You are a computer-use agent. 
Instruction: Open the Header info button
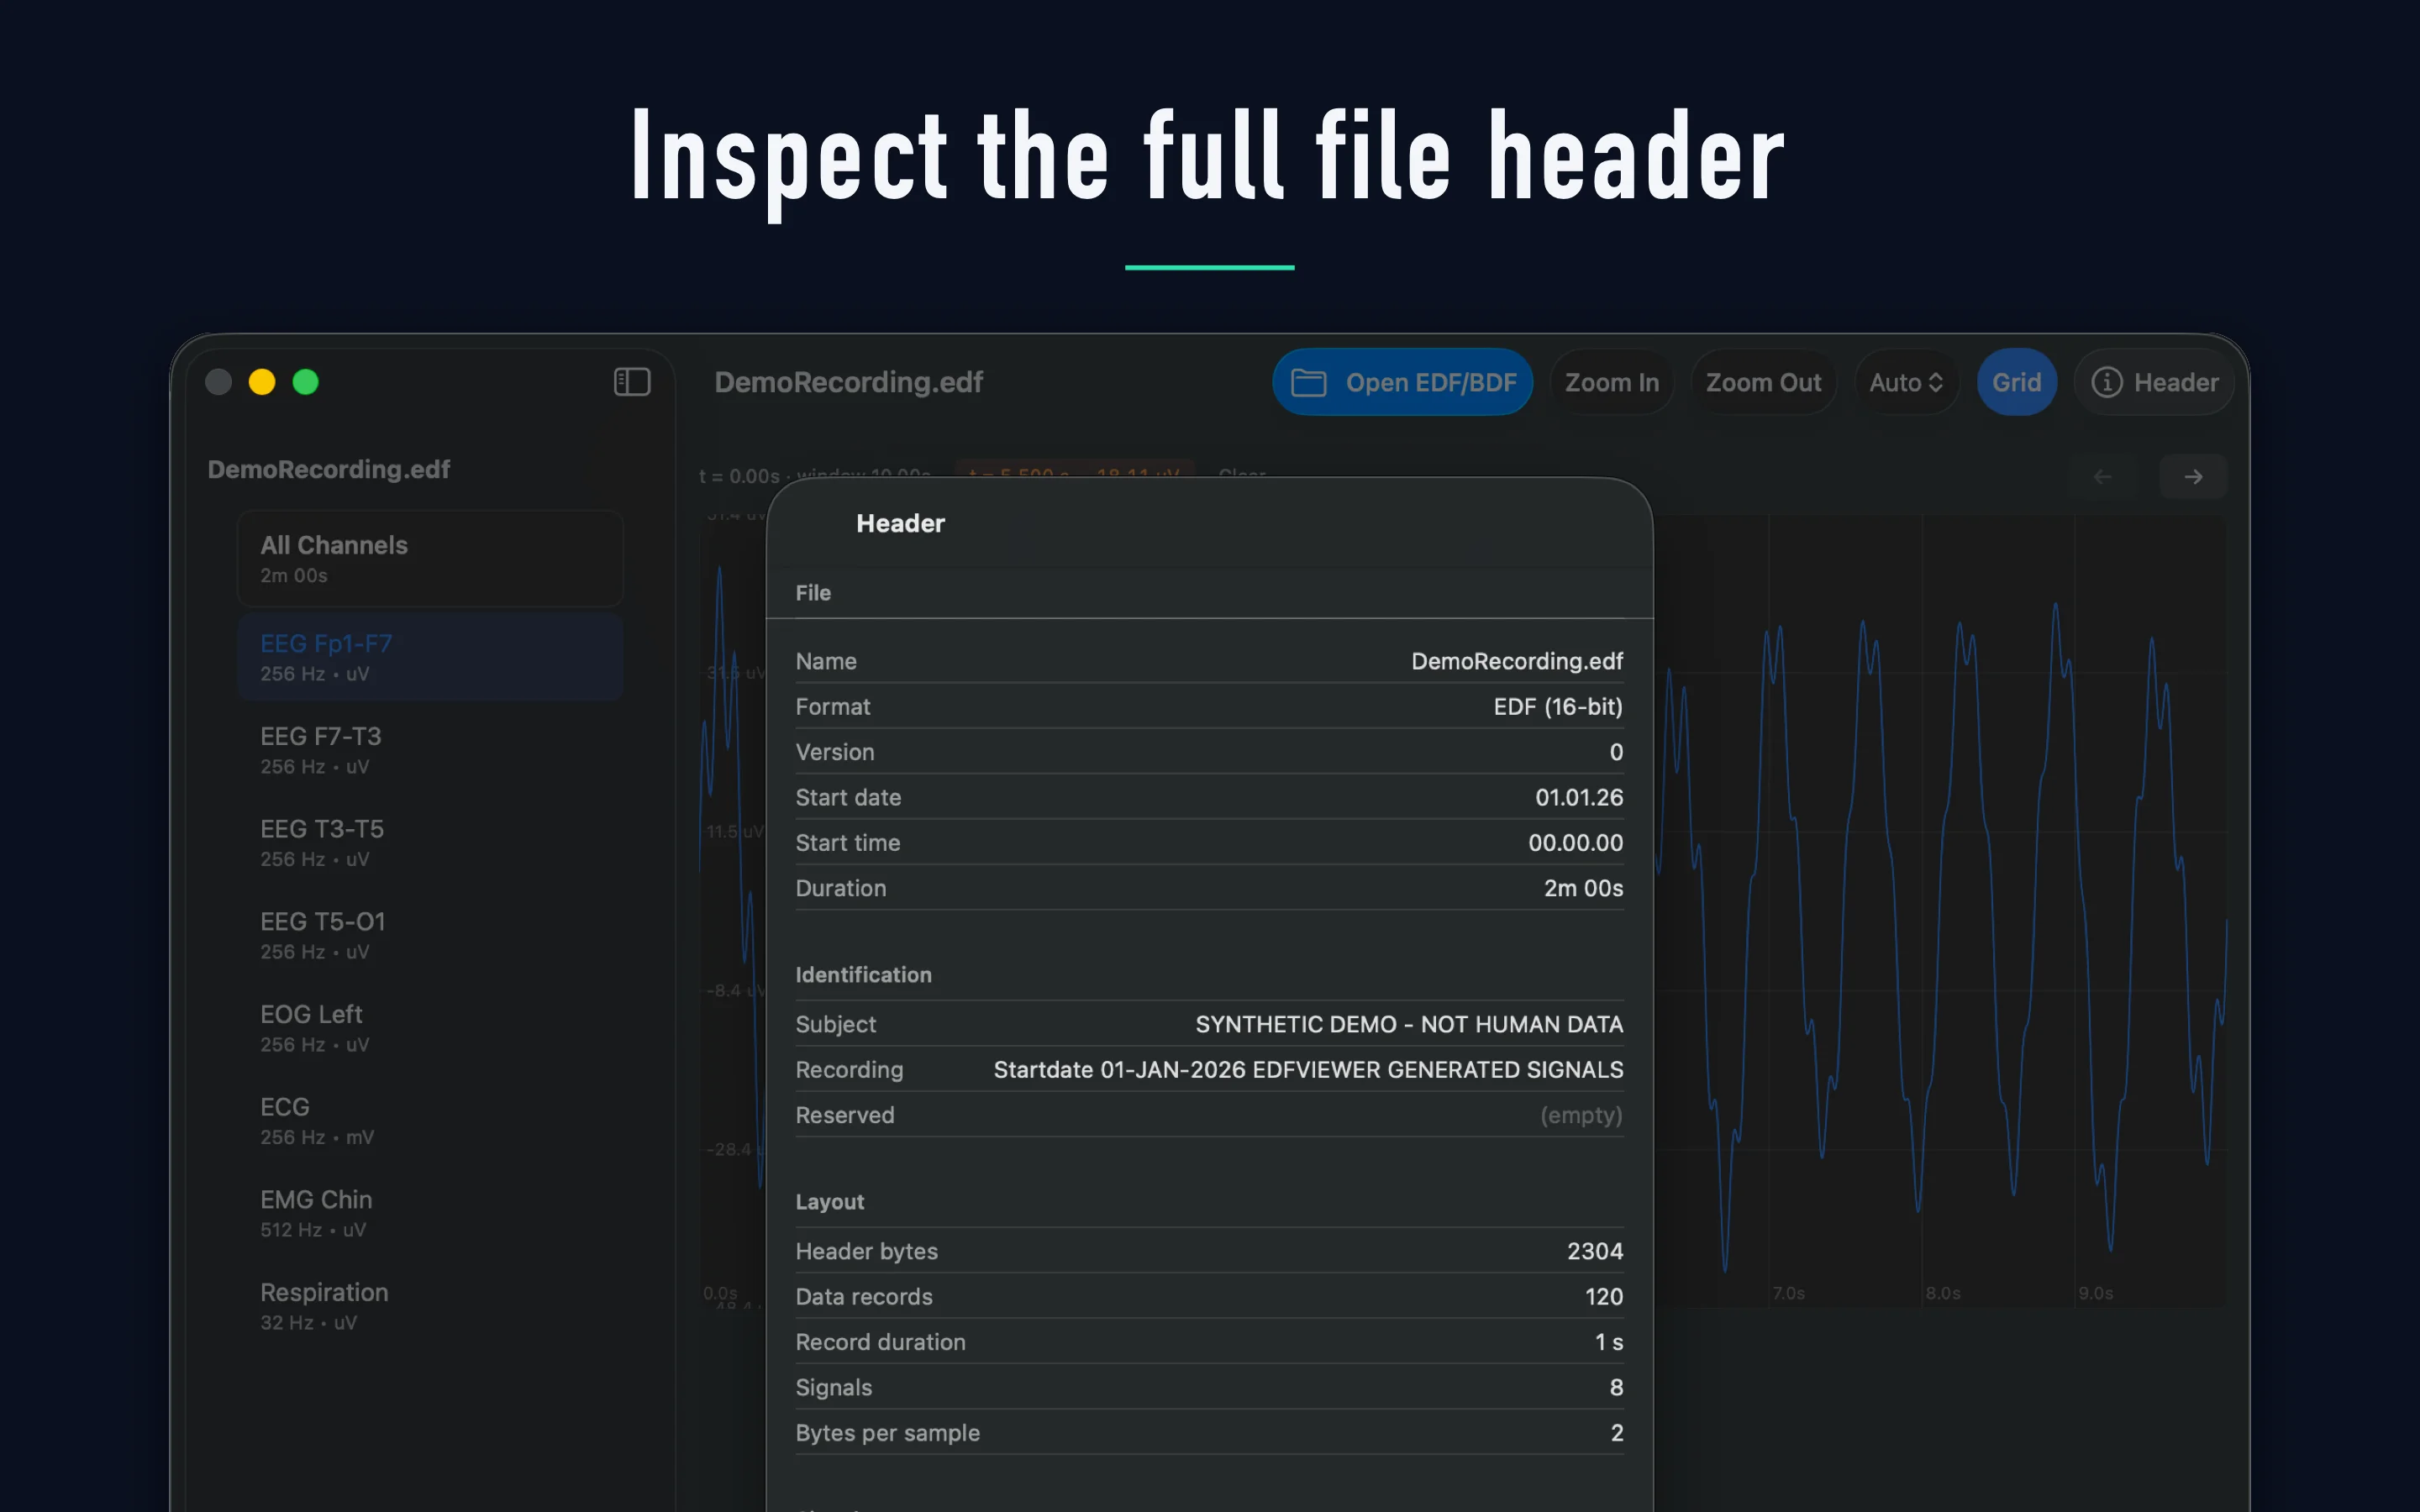pyautogui.click(x=2154, y=382)
